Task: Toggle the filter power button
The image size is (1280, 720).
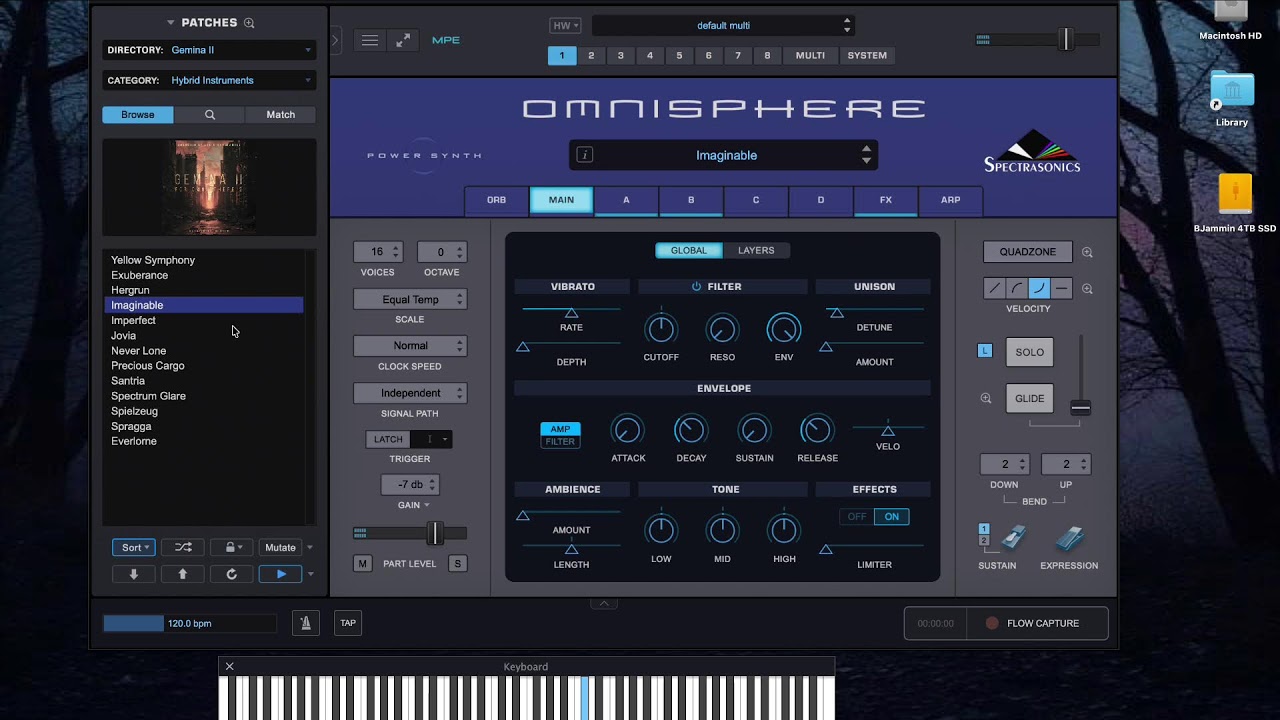Action: [x=697, y=287]
